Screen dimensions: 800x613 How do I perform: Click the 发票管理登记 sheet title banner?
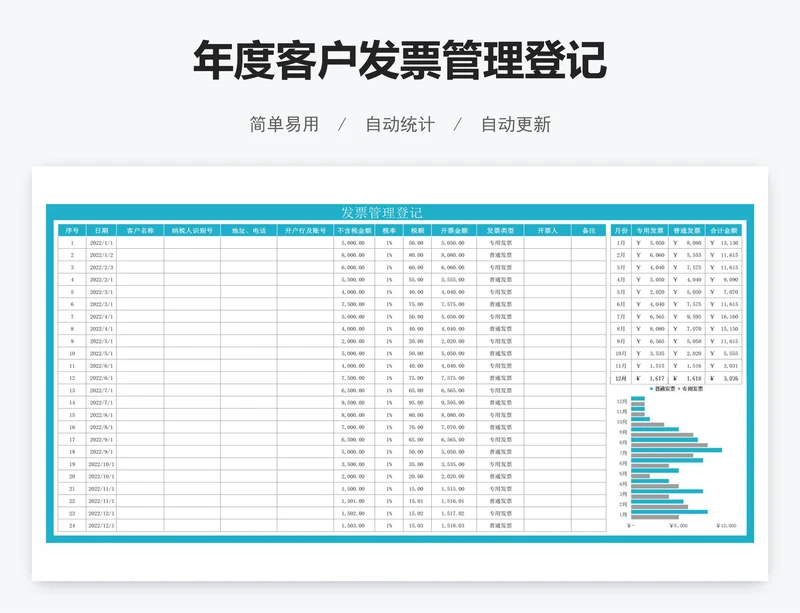pos(382,212)
